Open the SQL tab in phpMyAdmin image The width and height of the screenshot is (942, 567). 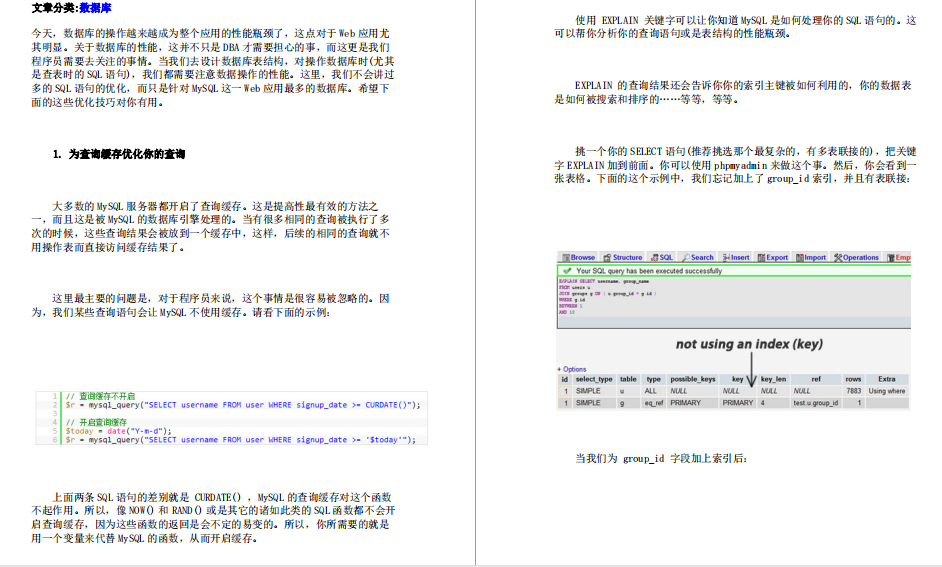(662, 257)
